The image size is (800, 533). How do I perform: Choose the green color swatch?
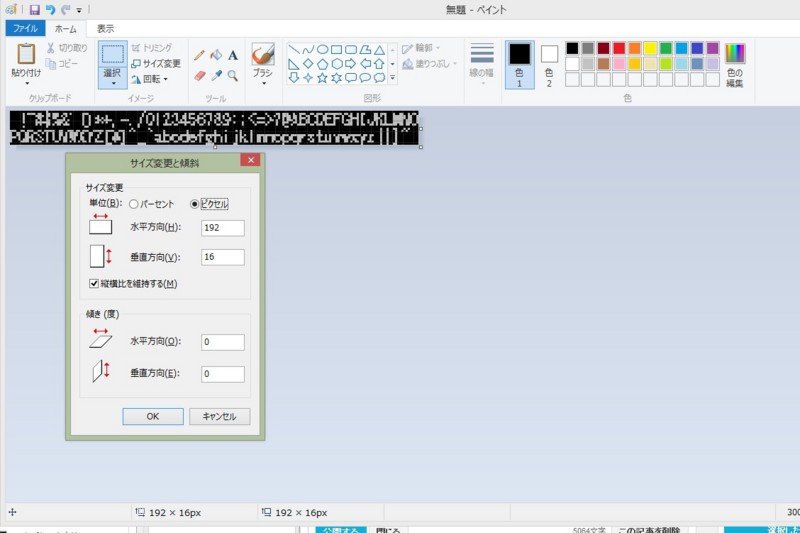(666, 48)
